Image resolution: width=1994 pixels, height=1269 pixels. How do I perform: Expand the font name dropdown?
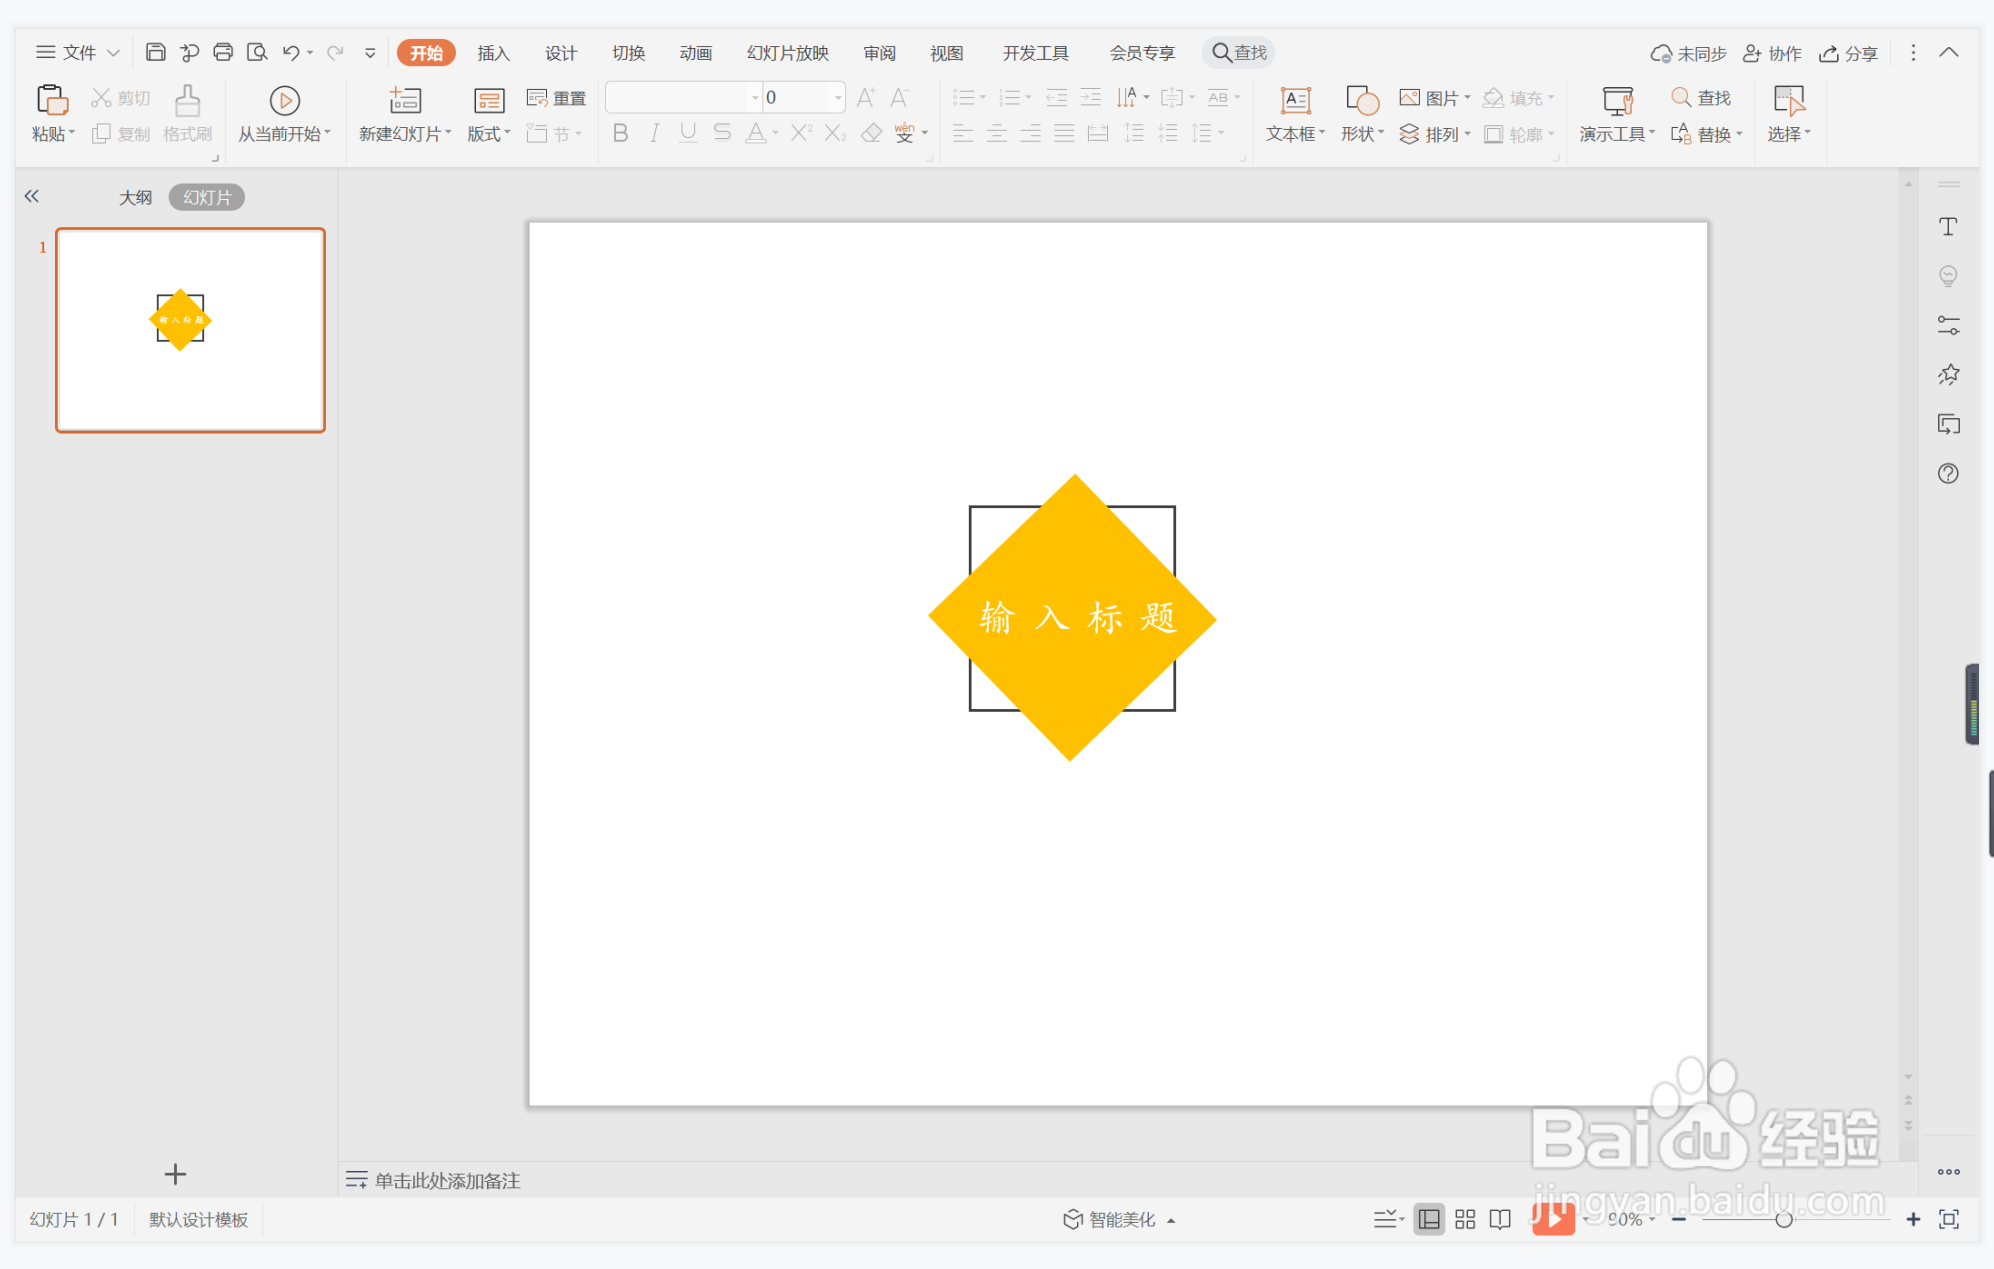click(755, 97)
